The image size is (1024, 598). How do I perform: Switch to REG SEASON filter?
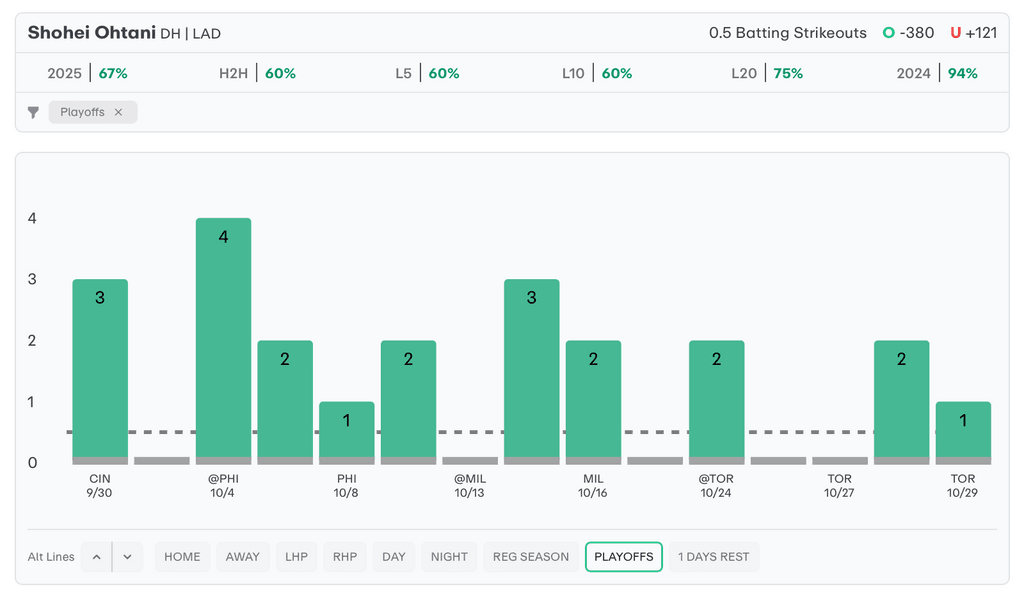click(531, 557)
